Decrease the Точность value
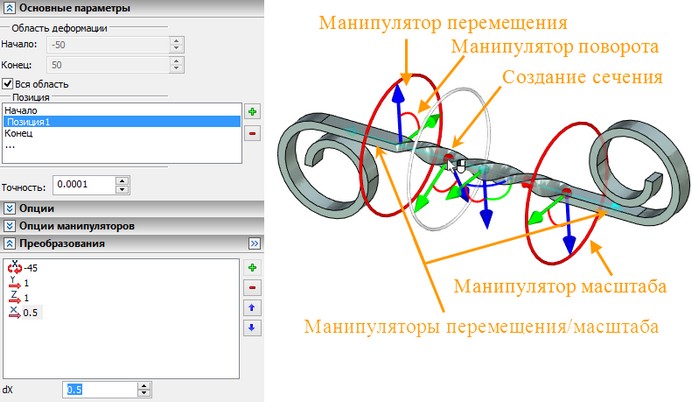Image resolution: width=692 pixels, height=402 pixels. pos(122,189)
